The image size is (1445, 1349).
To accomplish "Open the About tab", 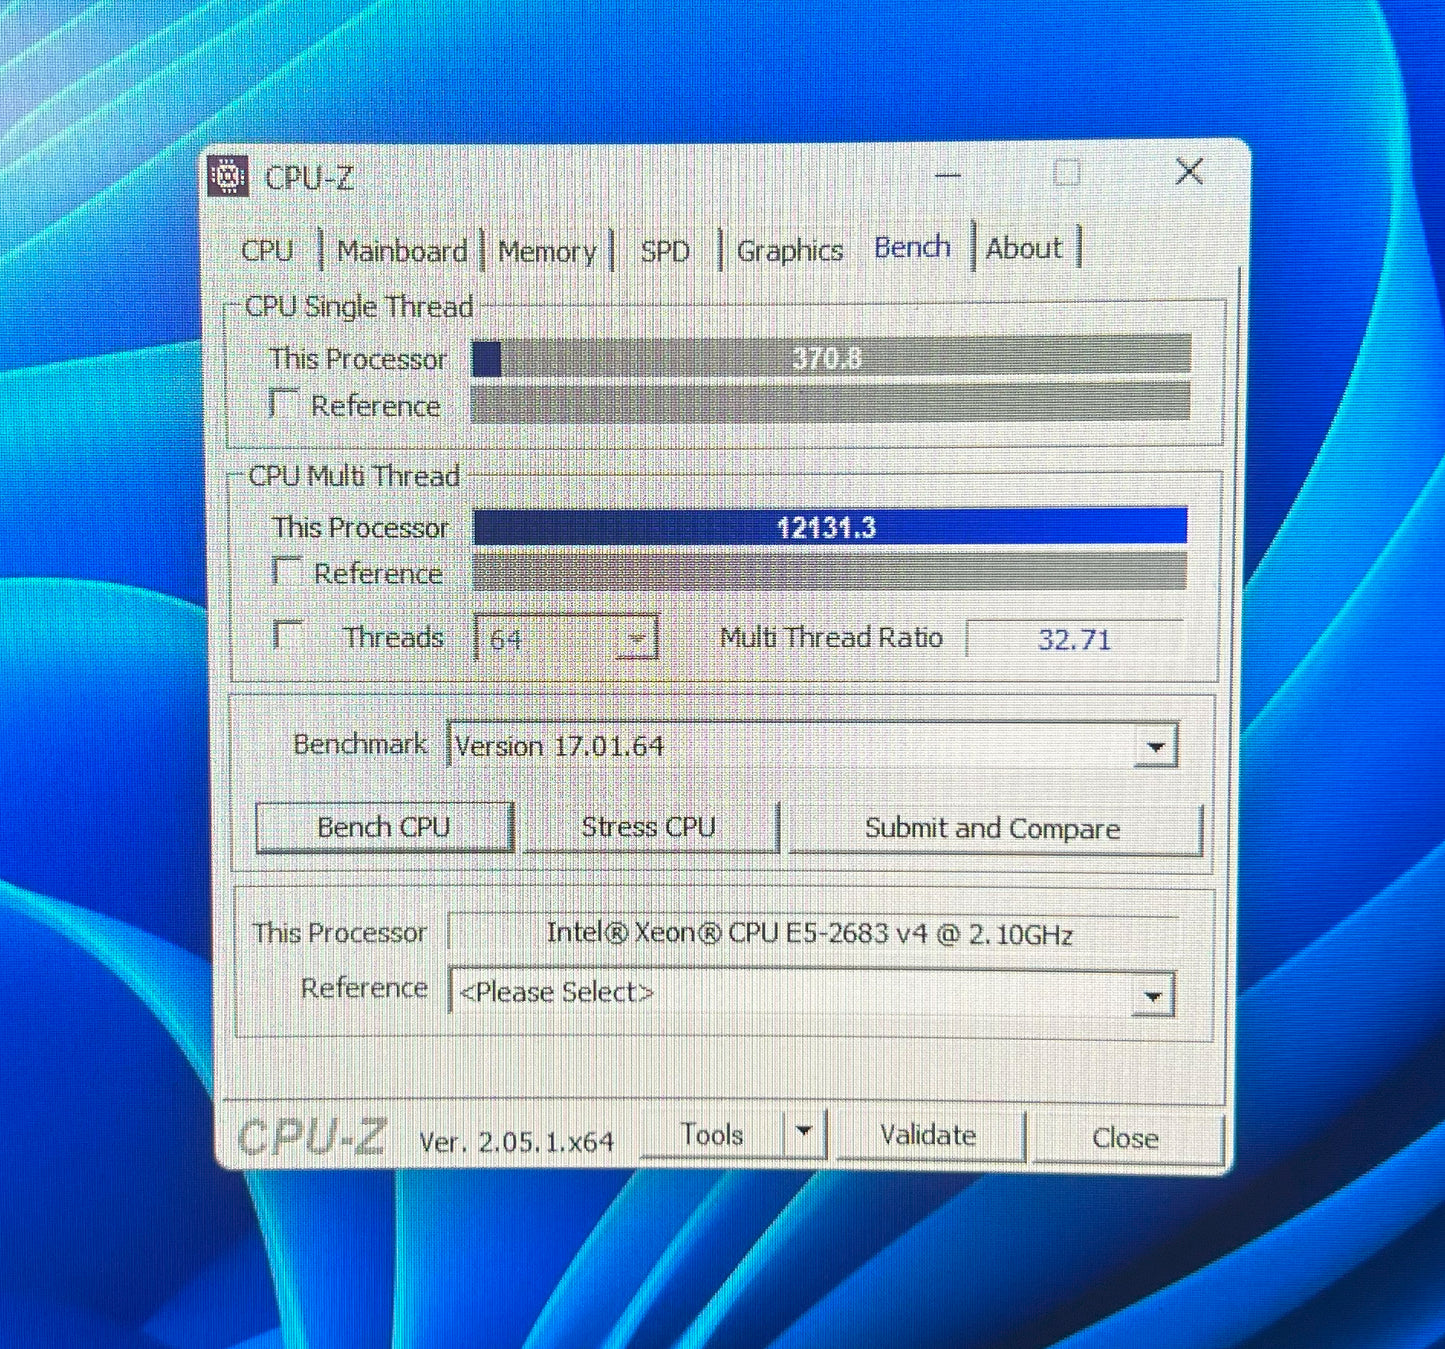I will coord(1024,248).
